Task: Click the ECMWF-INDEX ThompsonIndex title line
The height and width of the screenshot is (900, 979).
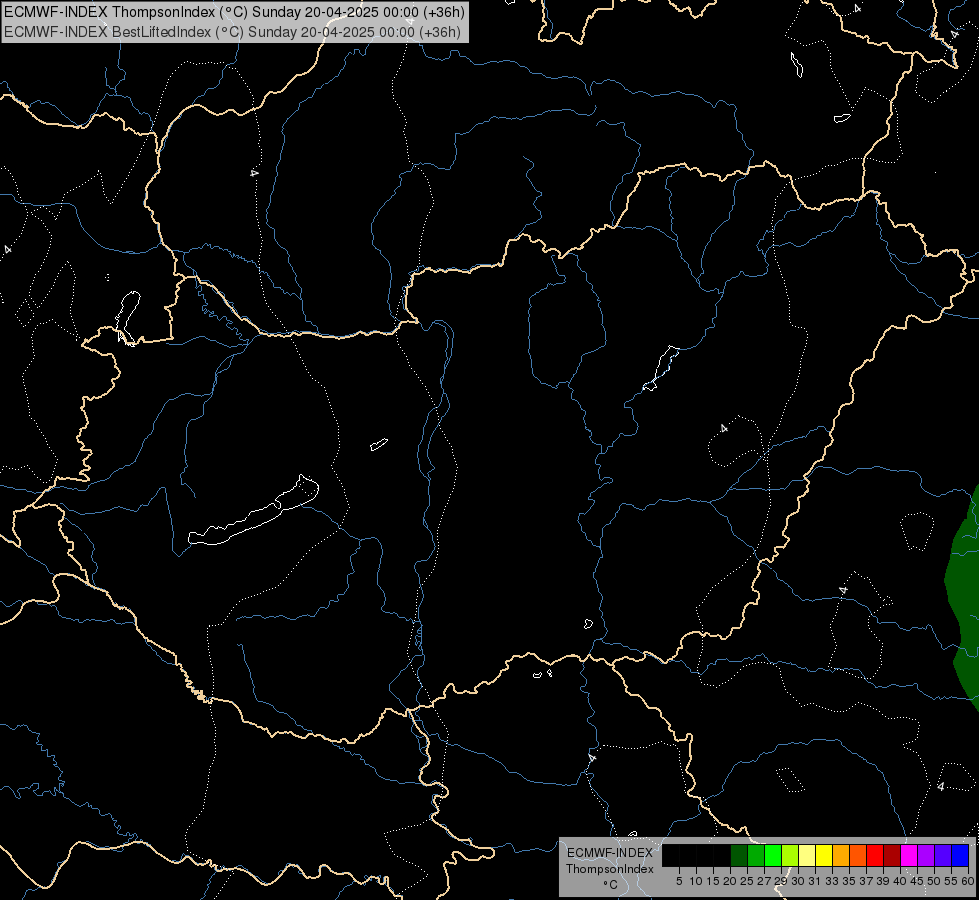Action: tap(234, 12)
